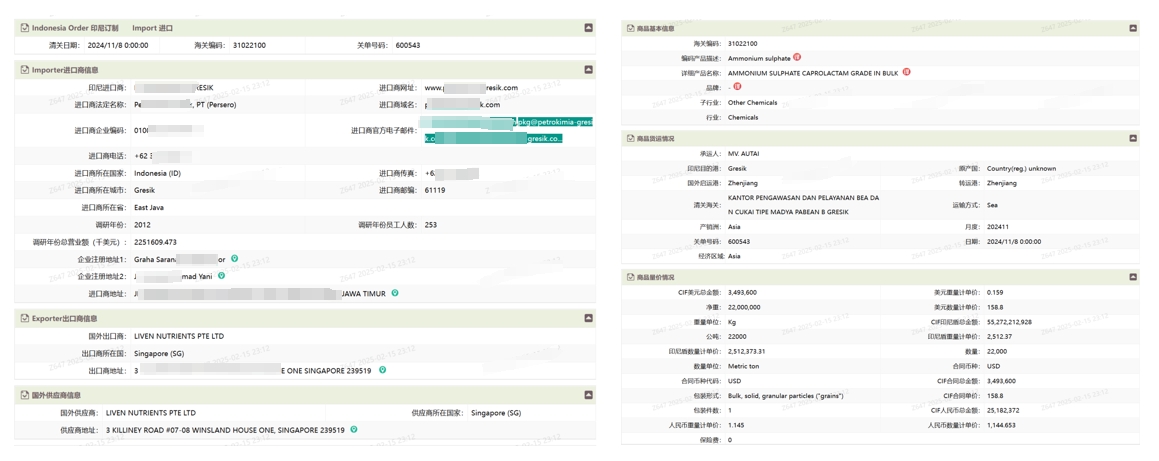The width and height of the screenshot is (1159, 461).
Task: Click the Import 进口 label in header
Action: (152, 28)
